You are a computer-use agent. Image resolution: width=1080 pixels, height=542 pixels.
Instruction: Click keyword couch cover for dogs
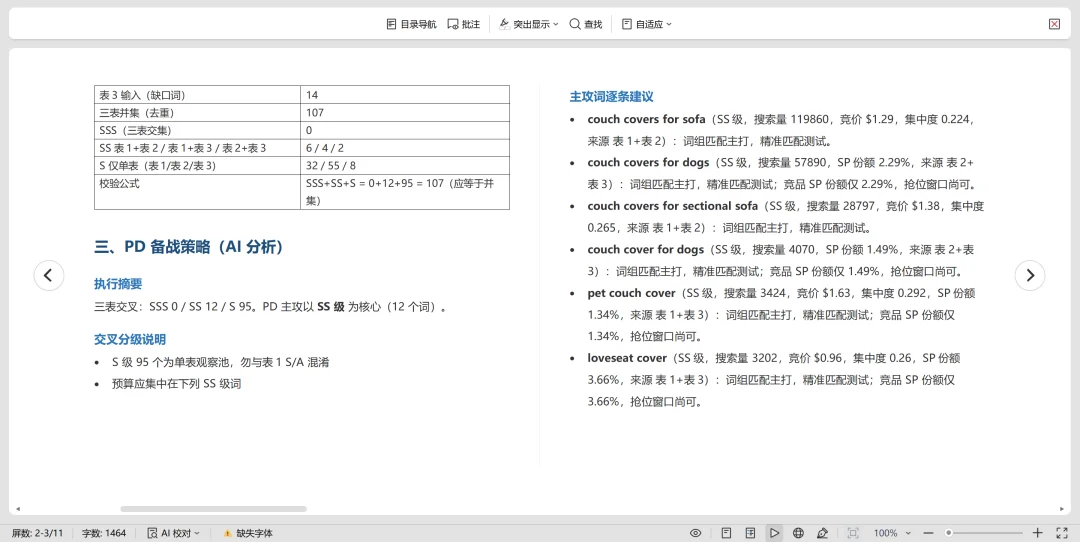click(x=645, y=249)
